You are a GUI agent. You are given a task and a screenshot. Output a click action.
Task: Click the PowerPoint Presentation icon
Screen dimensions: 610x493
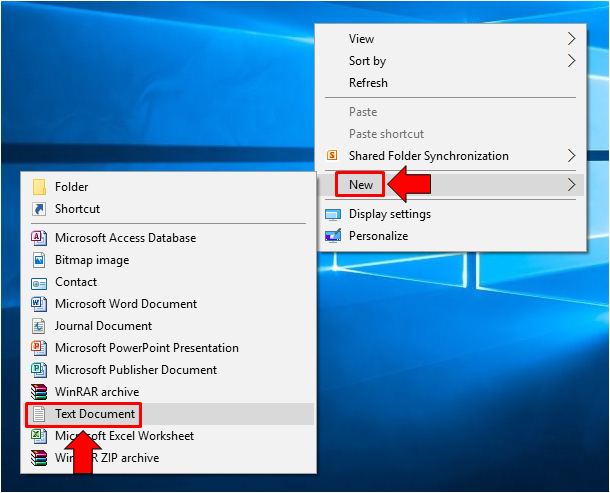point(39,348)
